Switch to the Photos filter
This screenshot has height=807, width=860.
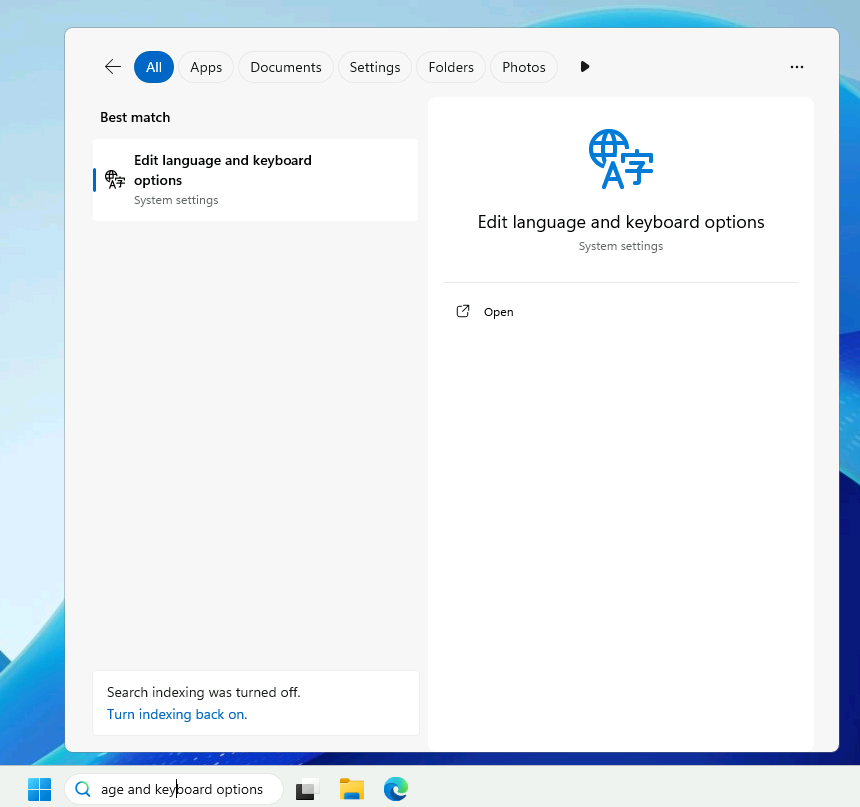click(524, 67)
